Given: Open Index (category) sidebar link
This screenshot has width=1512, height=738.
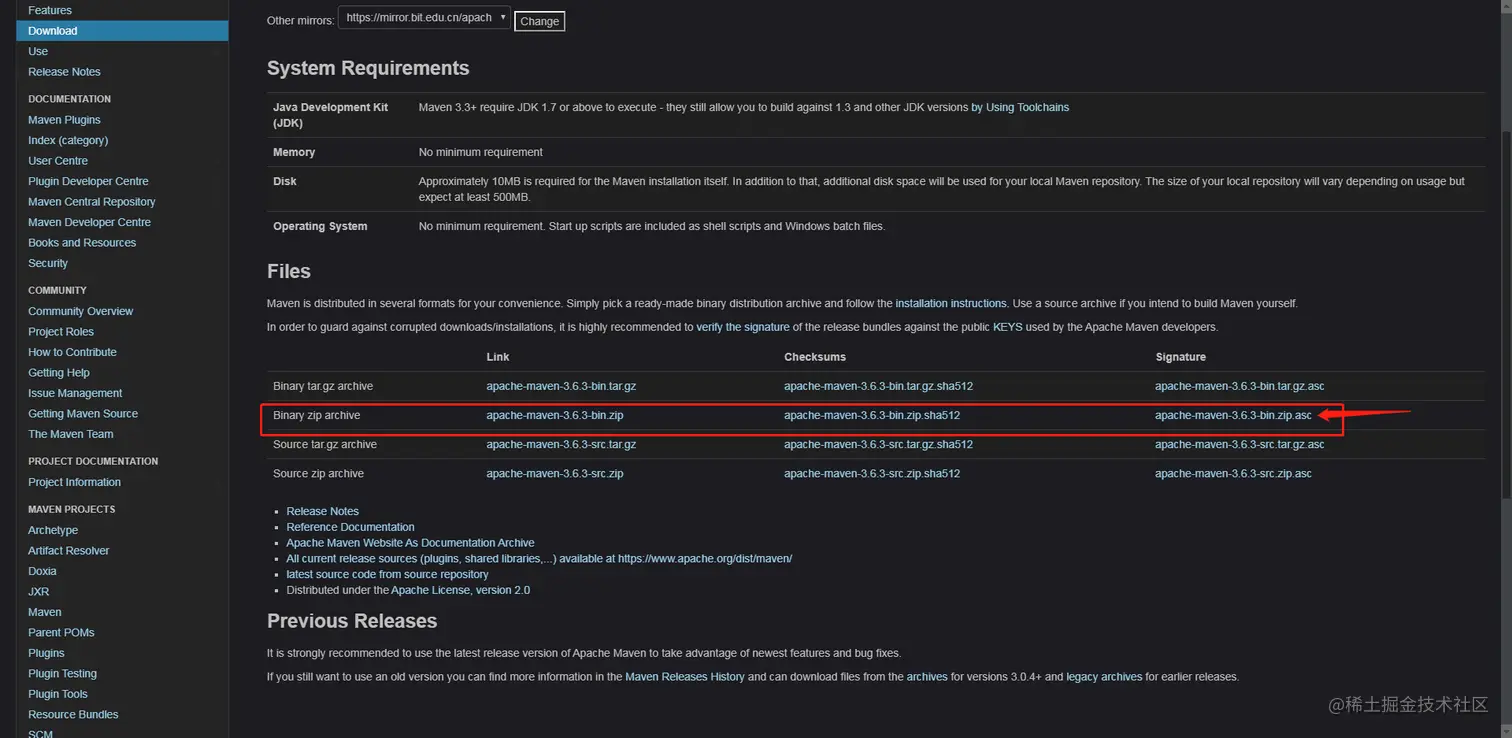Looking at the screenshot, I should [x=68, y=140].
